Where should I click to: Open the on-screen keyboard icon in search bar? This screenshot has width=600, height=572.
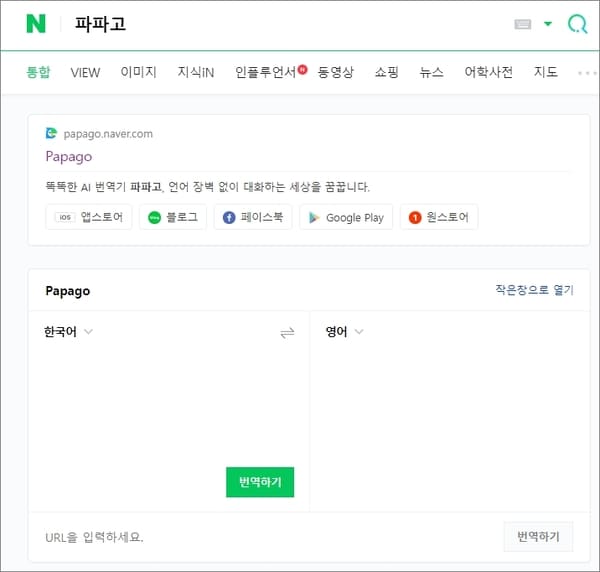(522, 24)
